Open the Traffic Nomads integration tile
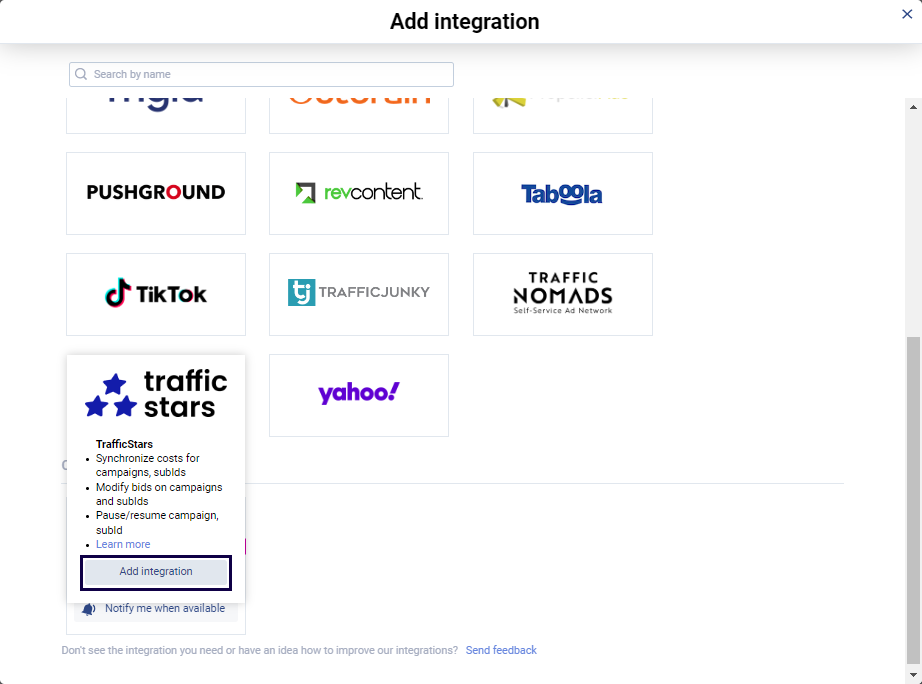The image size is (922, 684). 562,293
